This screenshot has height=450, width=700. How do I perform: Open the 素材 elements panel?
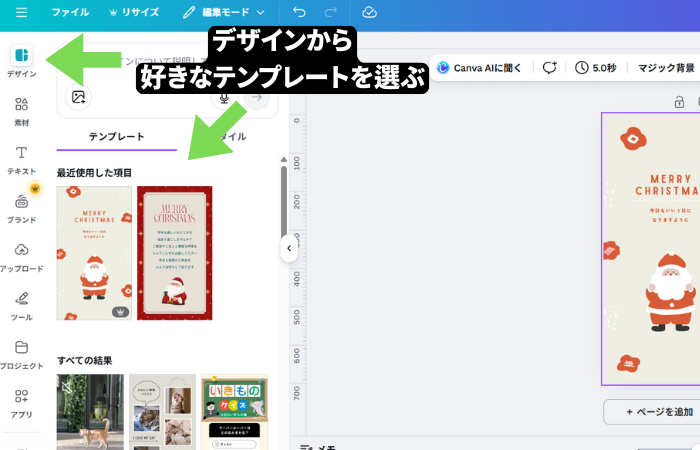(x=21, y=112)
